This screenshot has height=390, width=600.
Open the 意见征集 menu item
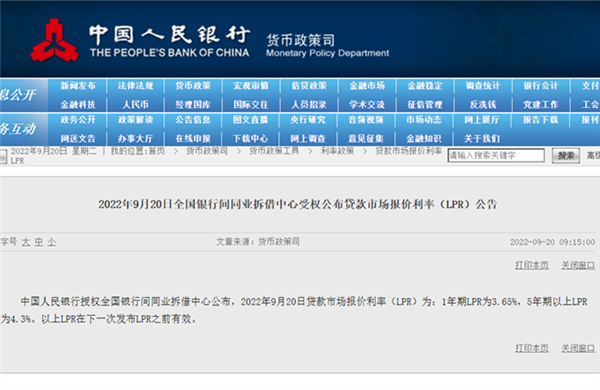[x=366, y=138]
